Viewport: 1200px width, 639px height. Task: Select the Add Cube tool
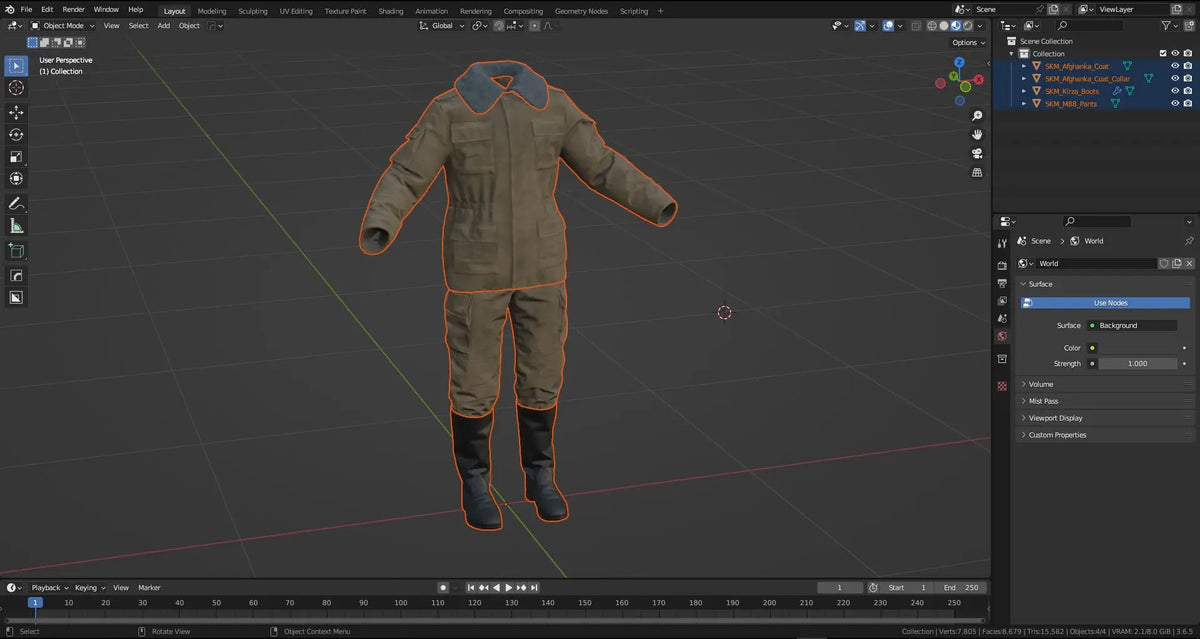point(16,251)
